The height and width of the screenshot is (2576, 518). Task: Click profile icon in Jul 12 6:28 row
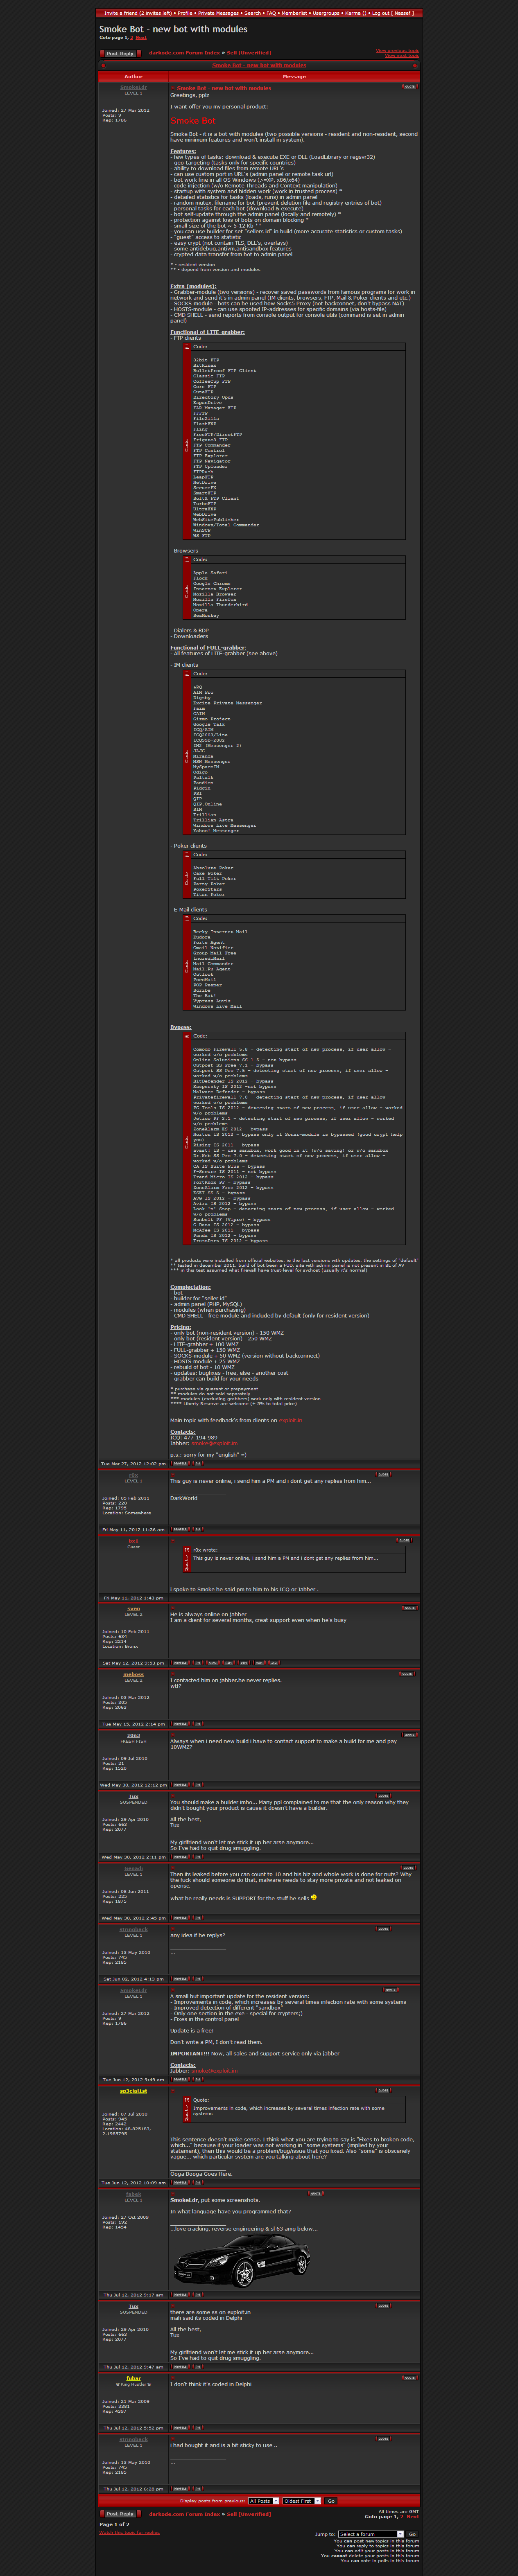tap(180, 2488)
